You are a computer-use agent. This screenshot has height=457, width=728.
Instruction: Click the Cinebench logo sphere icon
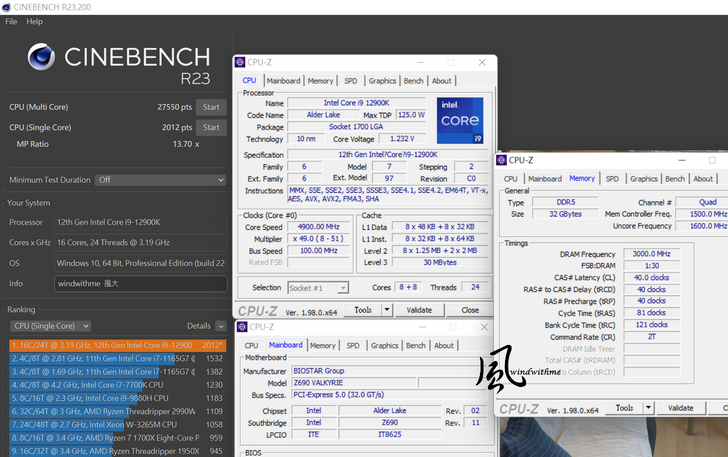tap(41, 57)
